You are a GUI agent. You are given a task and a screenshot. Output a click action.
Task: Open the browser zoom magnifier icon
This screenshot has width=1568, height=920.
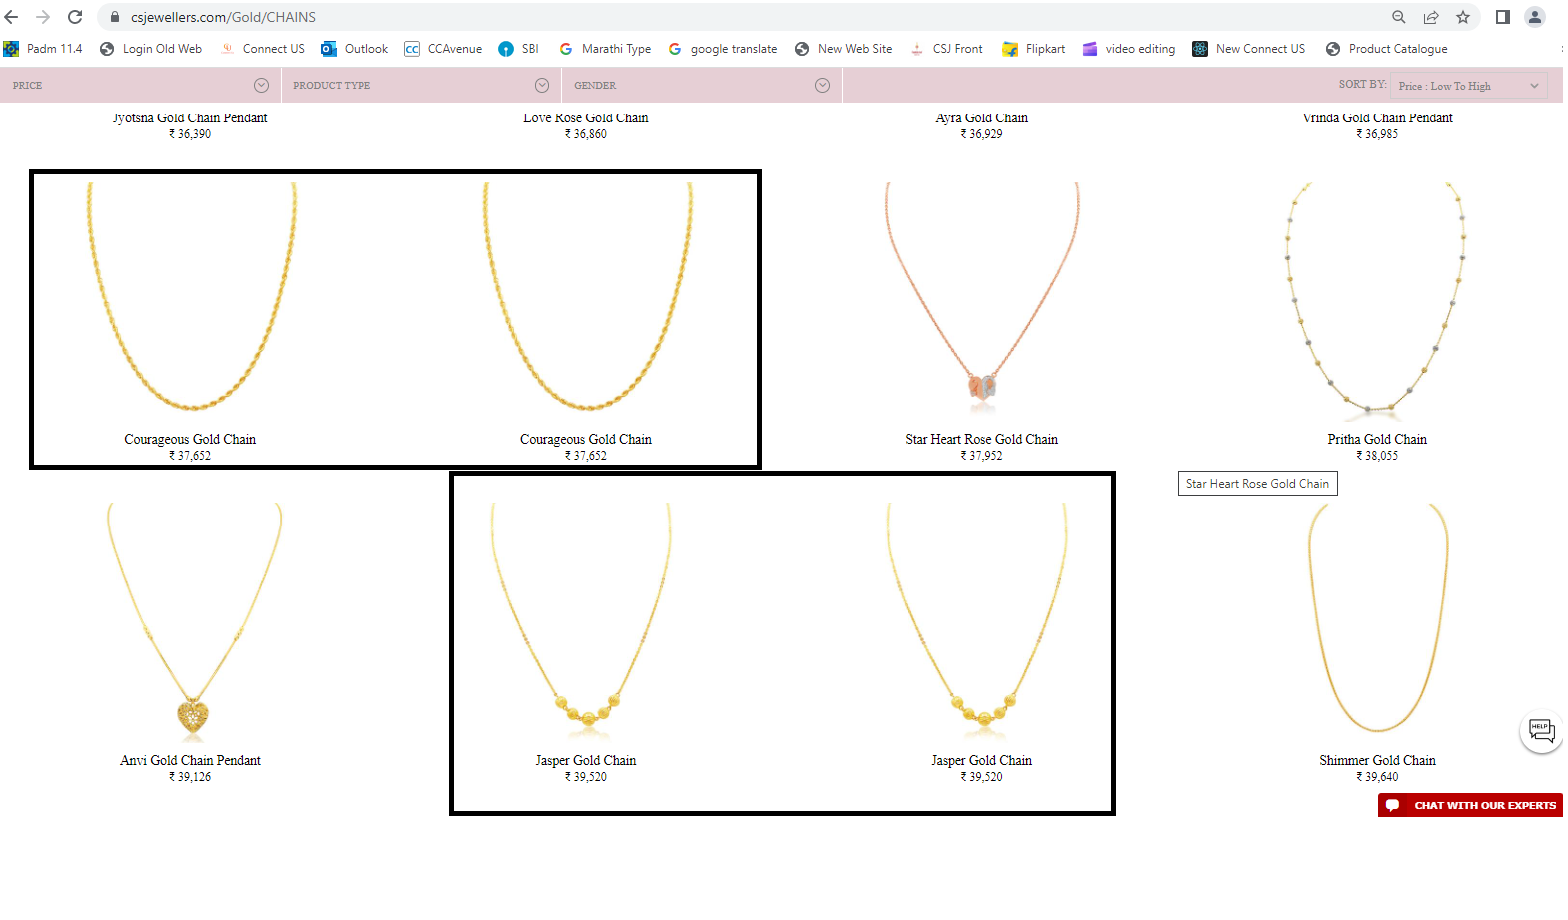tap(1399, 17)
